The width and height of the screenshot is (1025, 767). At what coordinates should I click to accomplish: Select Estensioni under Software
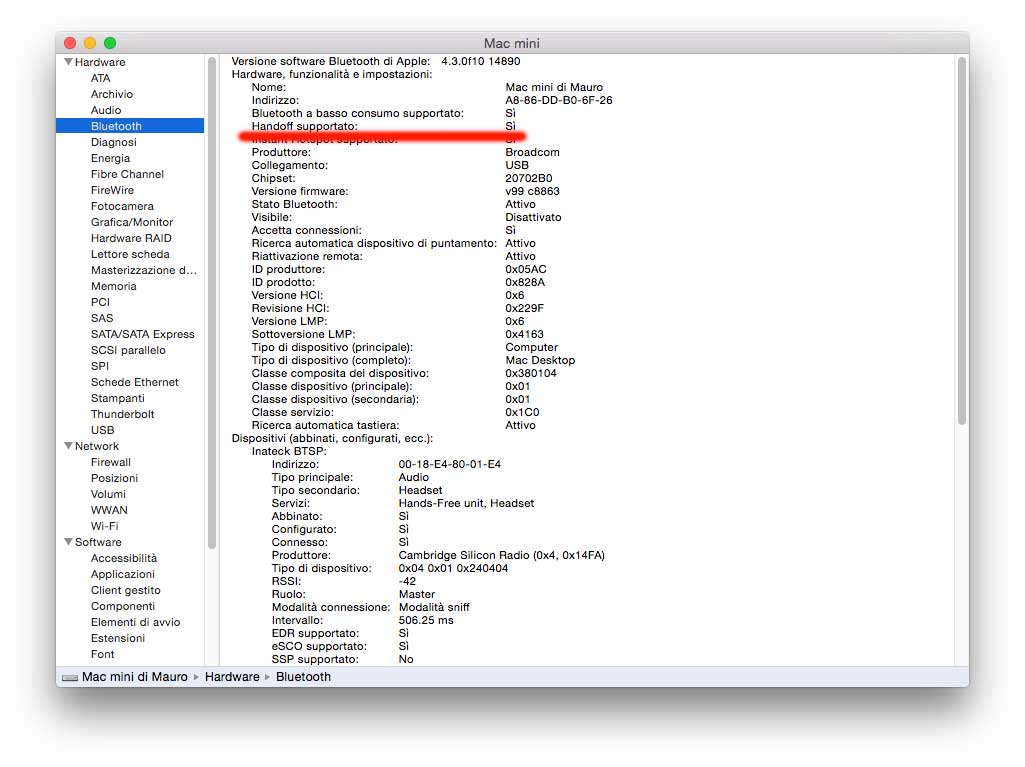click(x=118, y=638)
